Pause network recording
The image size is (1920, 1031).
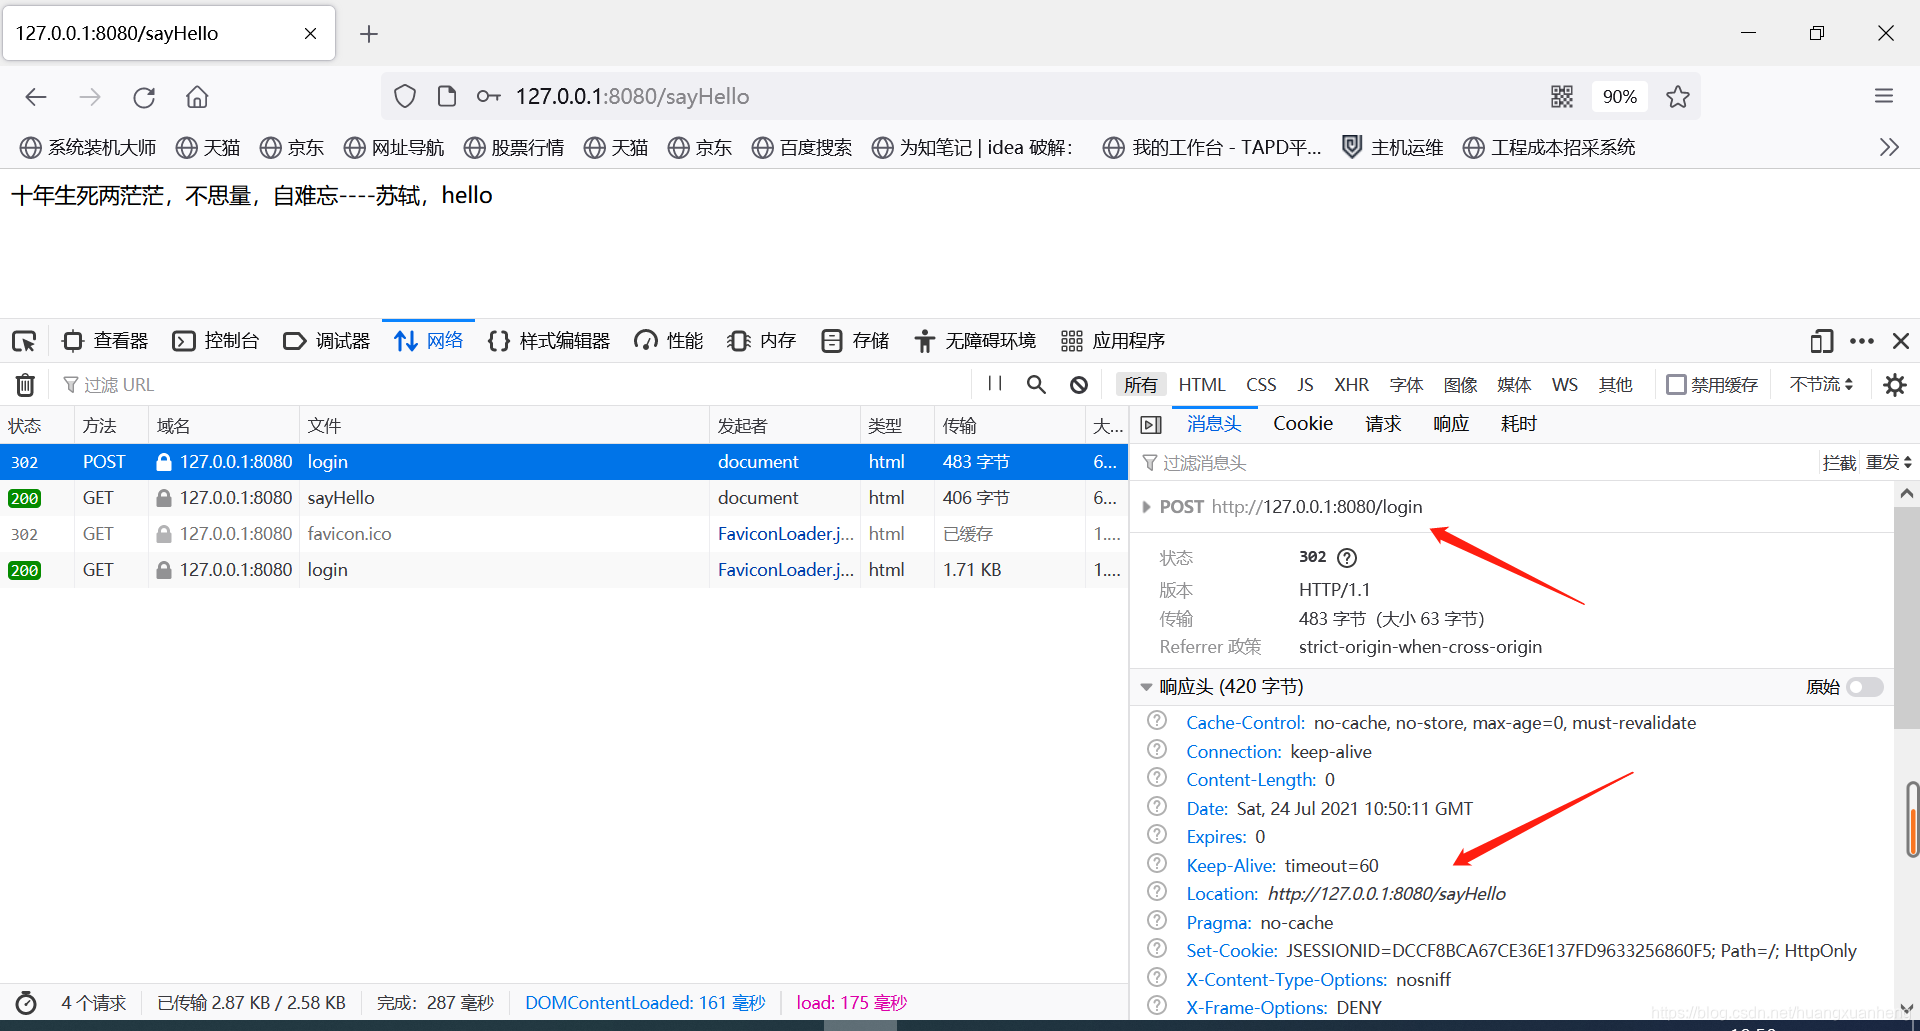point(995,384)
